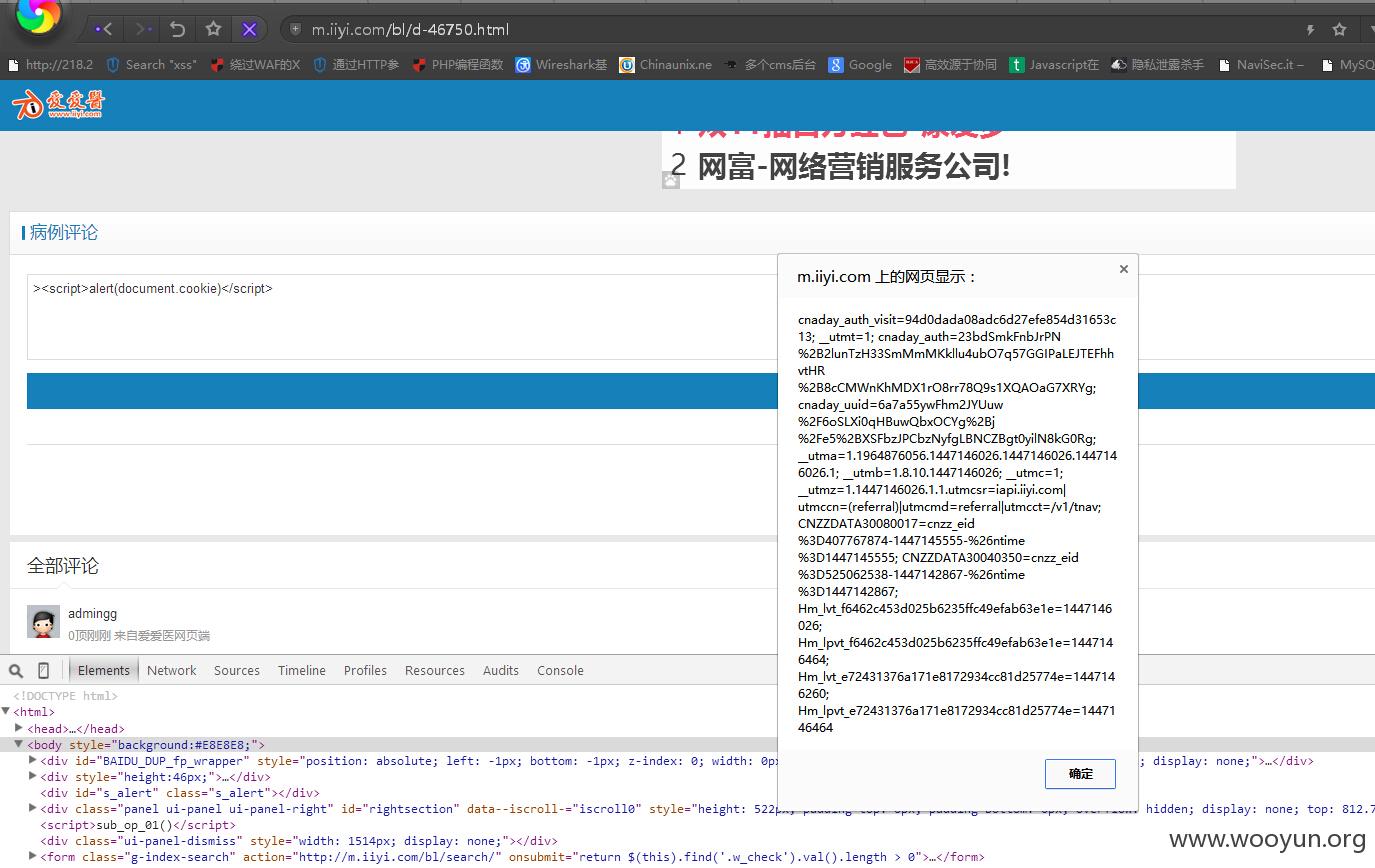Open the 多个cms后台 bookmark
Viewport: 1375px width, 868px height.
770,64
